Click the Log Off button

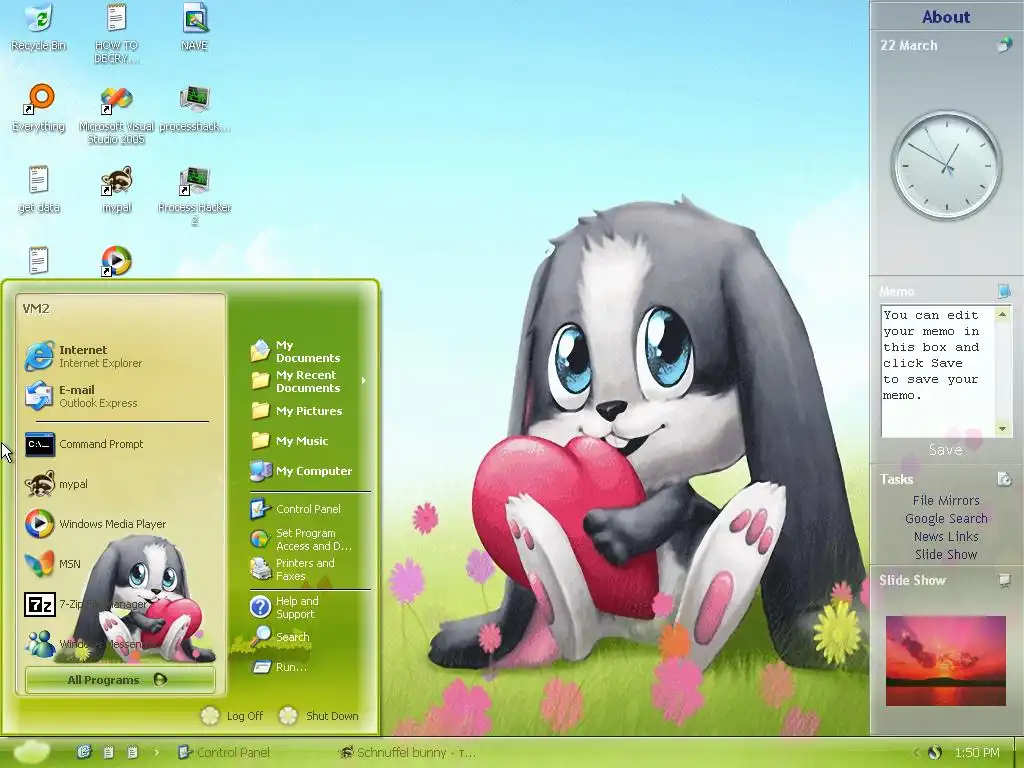[232, 716]
